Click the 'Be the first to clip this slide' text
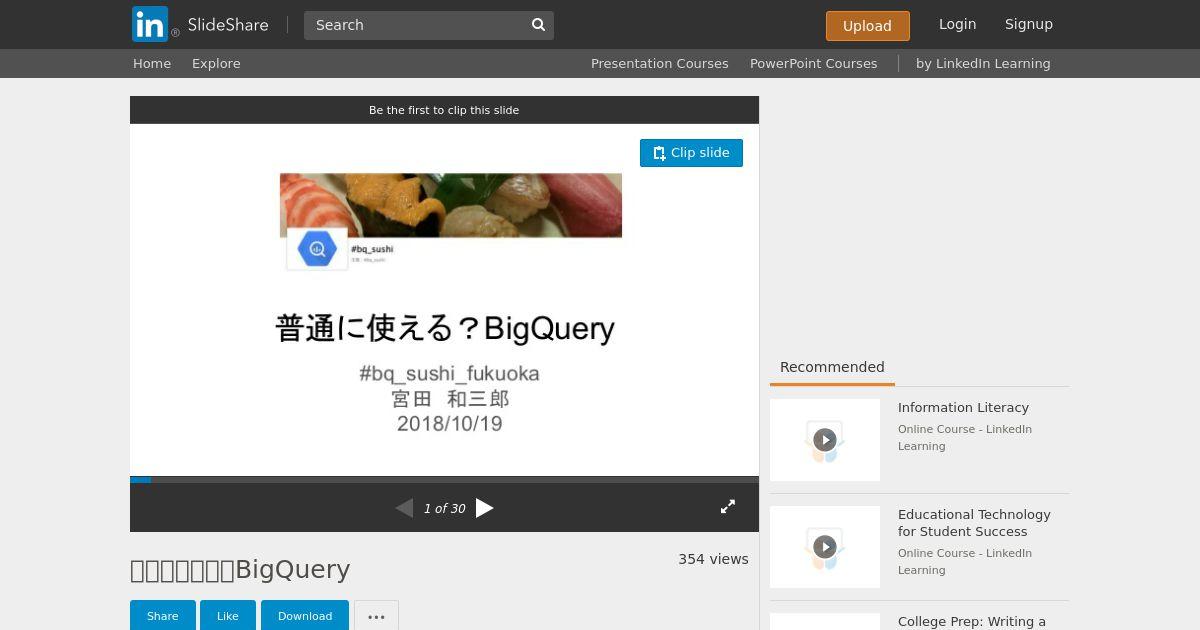Image resolution: width=1200 pixels, height=630 pixels. pyautogui.click(x=444, y=110)
